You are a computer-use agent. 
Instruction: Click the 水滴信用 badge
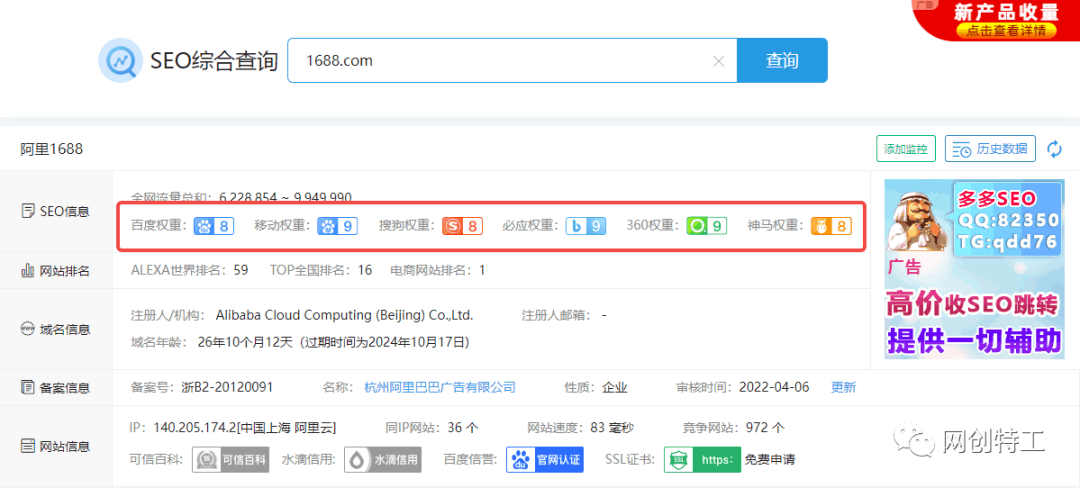coord(382,459)
